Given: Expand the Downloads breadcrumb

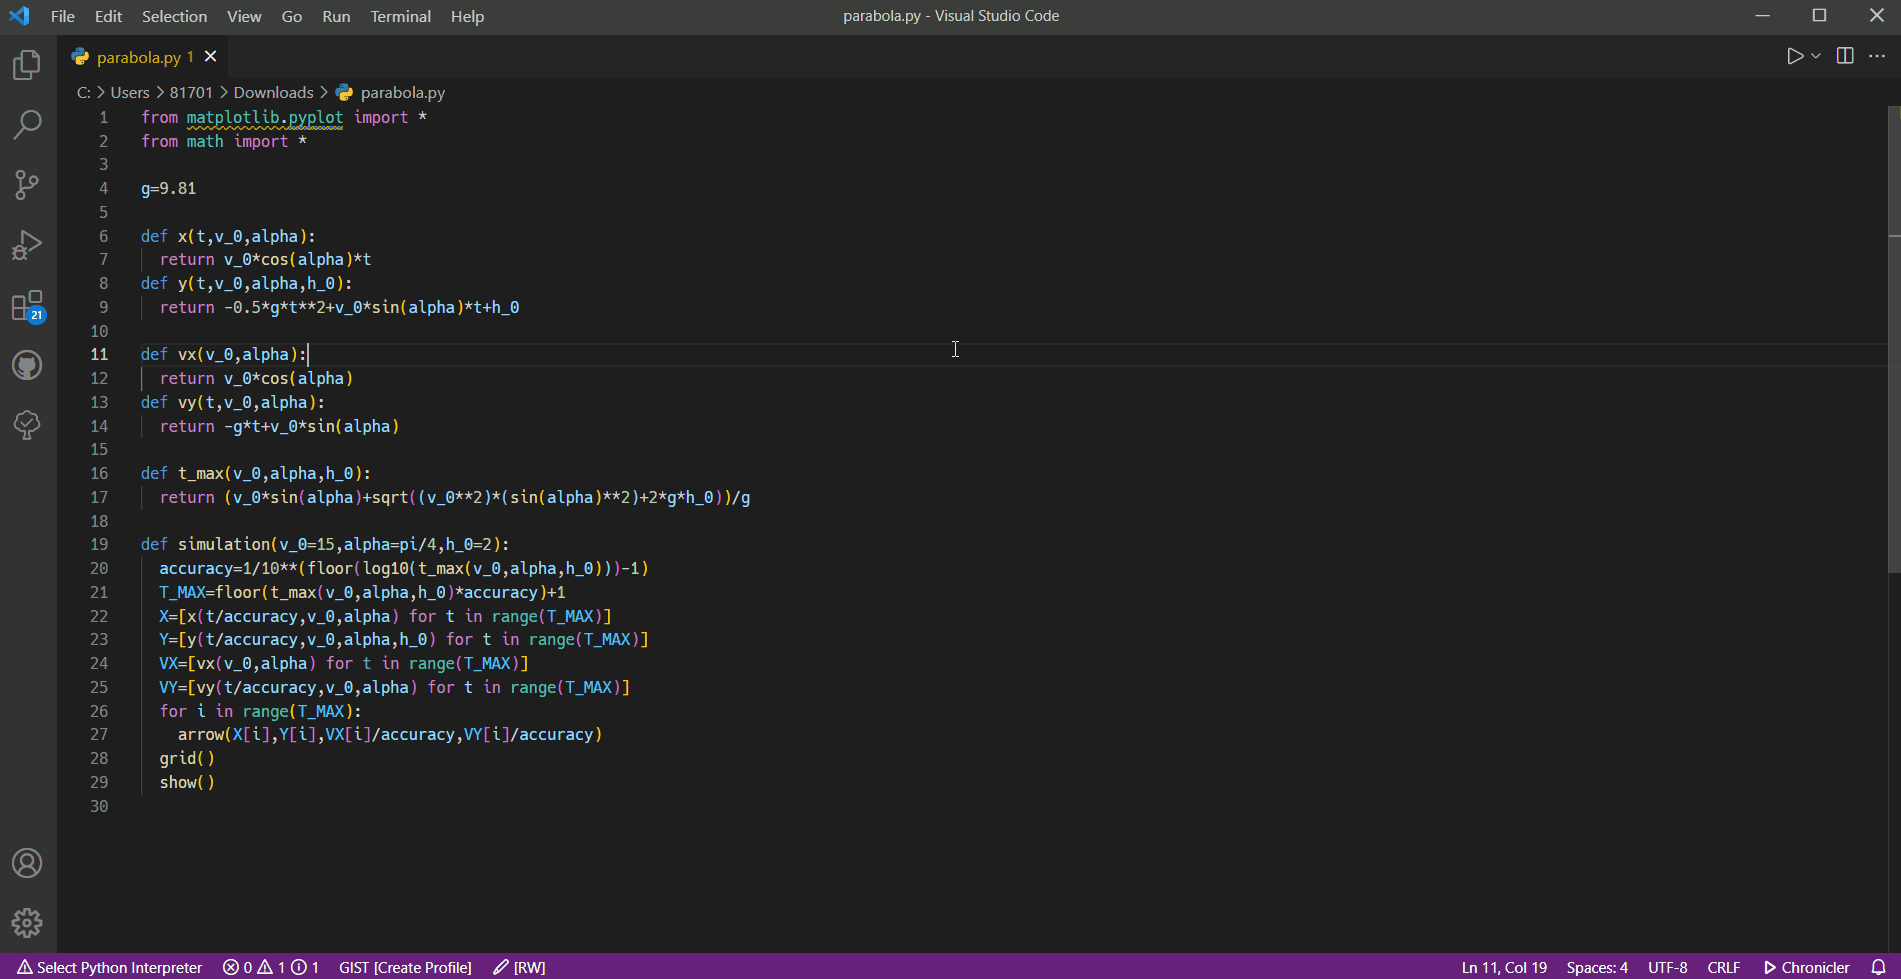Looking at the screenshot, I should (x=273, y=92).
